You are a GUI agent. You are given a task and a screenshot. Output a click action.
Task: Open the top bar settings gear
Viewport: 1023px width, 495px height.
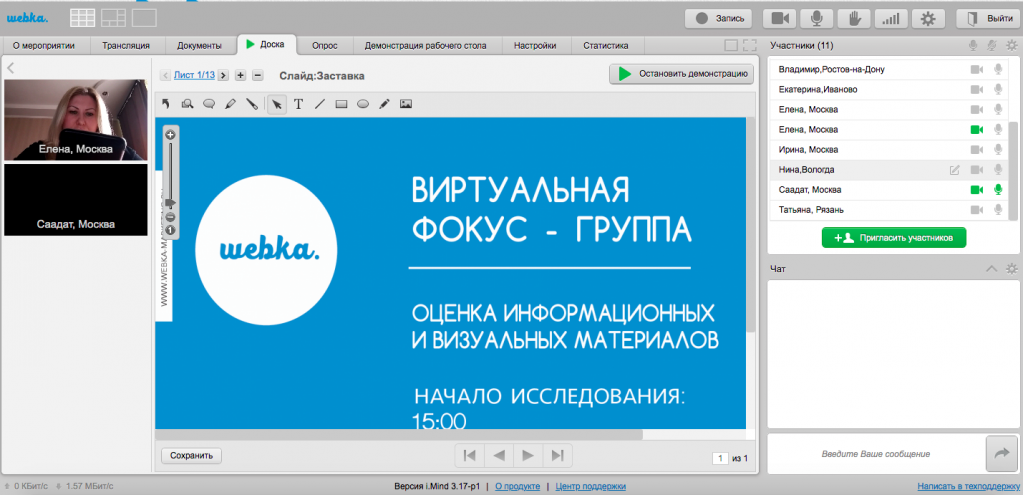coord(928,19)
